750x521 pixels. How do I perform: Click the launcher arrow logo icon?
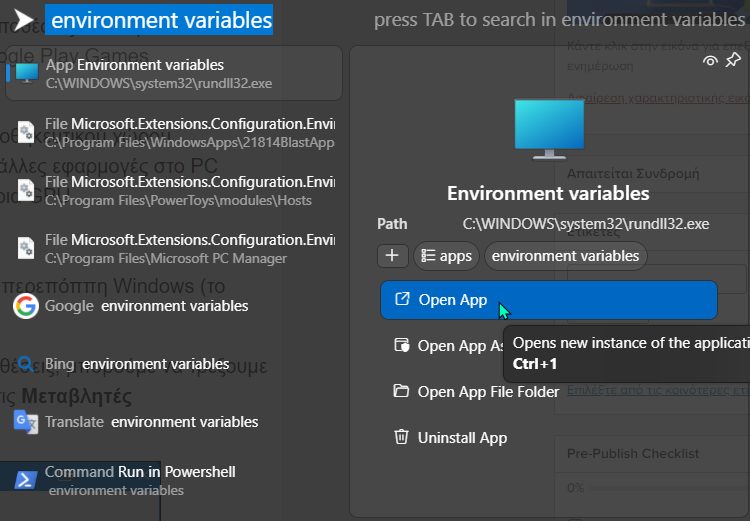[23, 20]
